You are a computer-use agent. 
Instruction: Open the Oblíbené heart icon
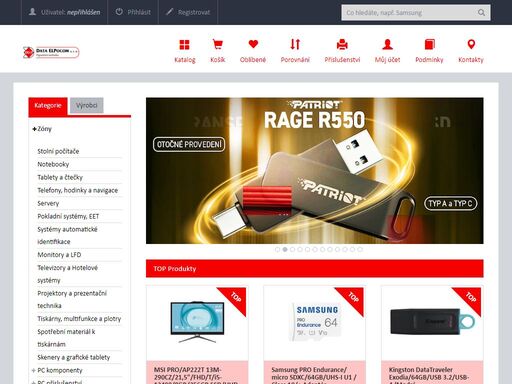253,44
